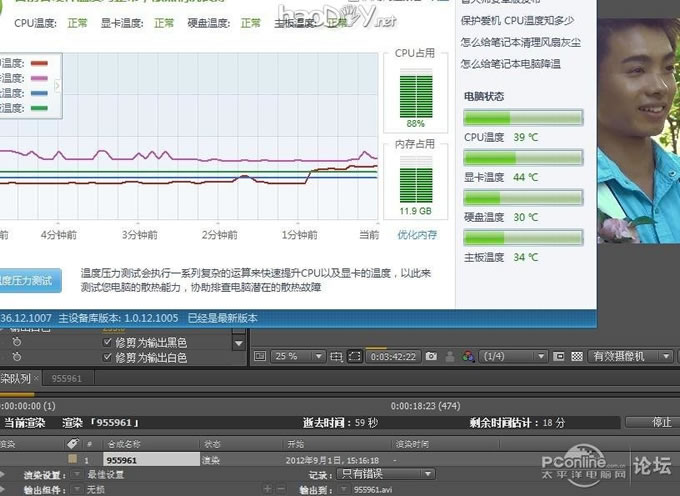This screenshot has height=496, width=680.
Task: Open the 只有错误 log dropdown
Action: [x=384, y=474]
